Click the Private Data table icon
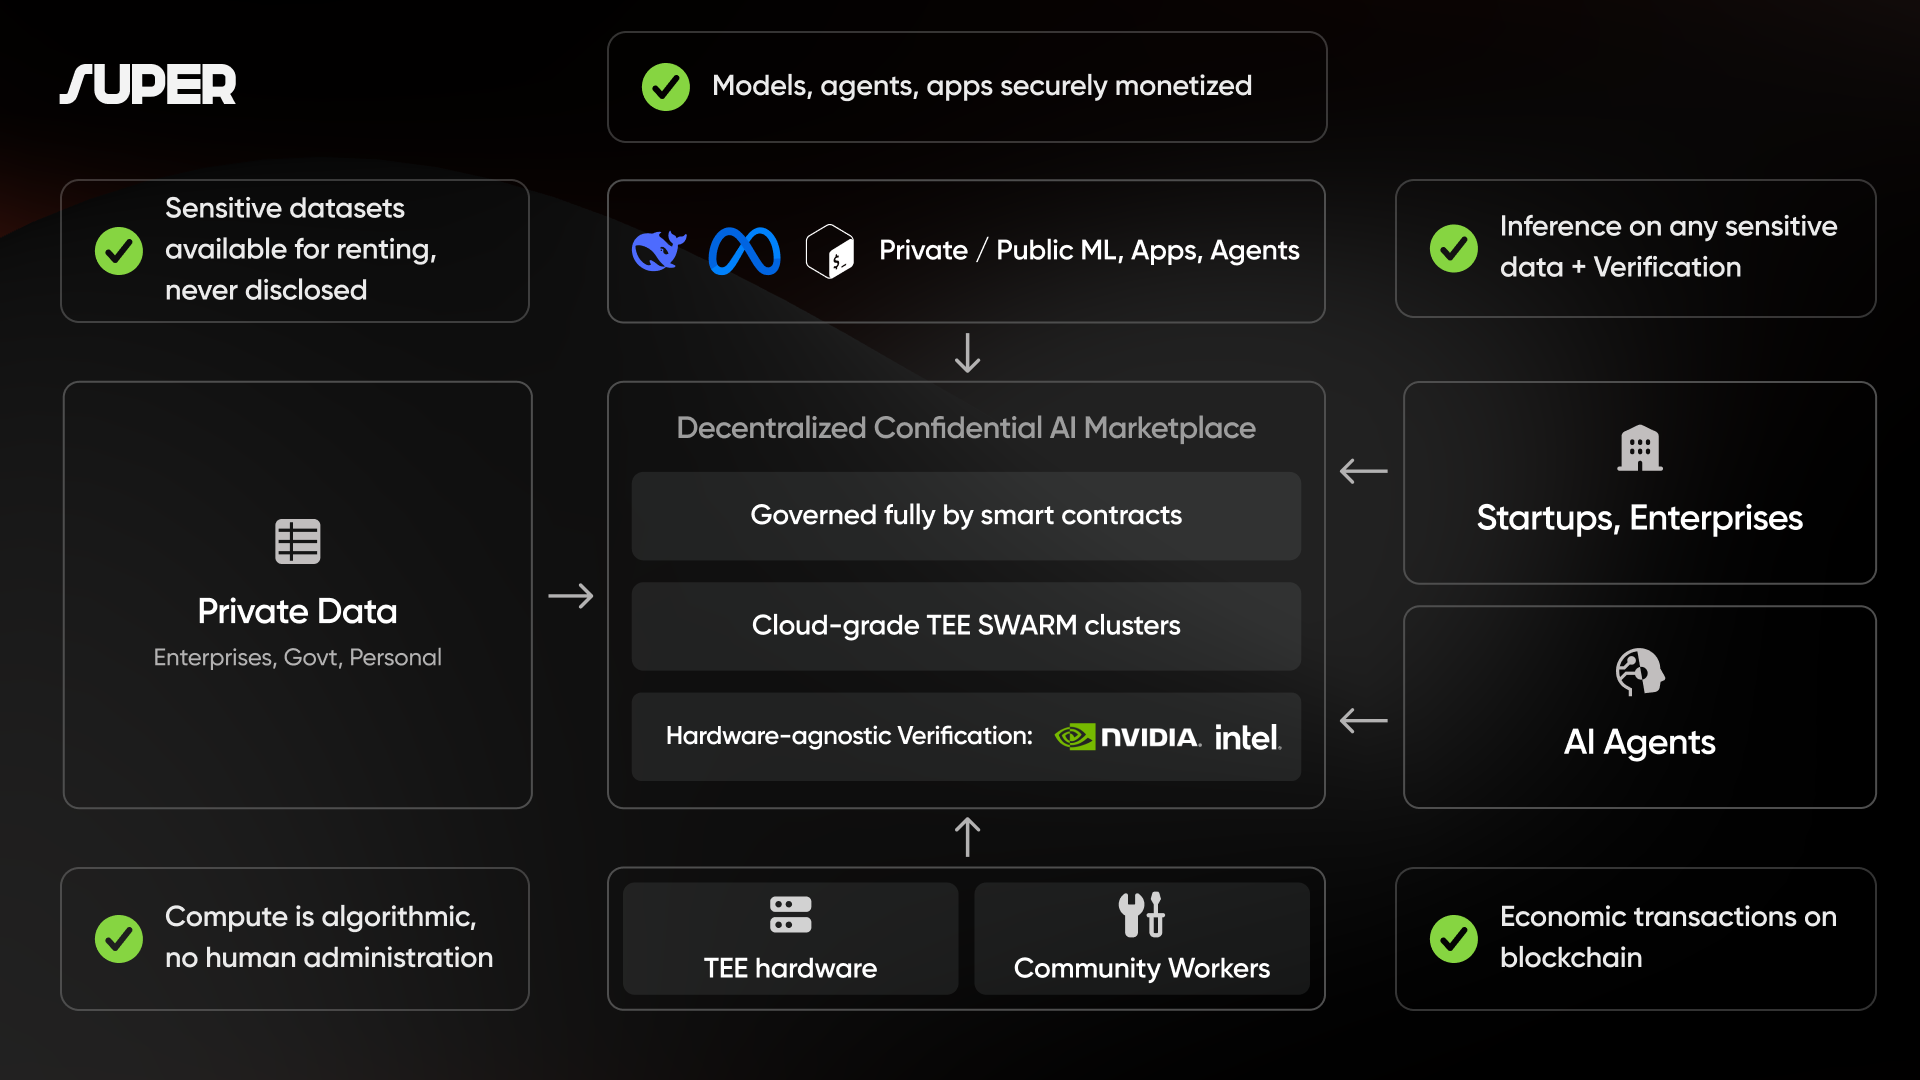Image resolution: width=1920 pixels, height=1080 pixels. [297, 541]
